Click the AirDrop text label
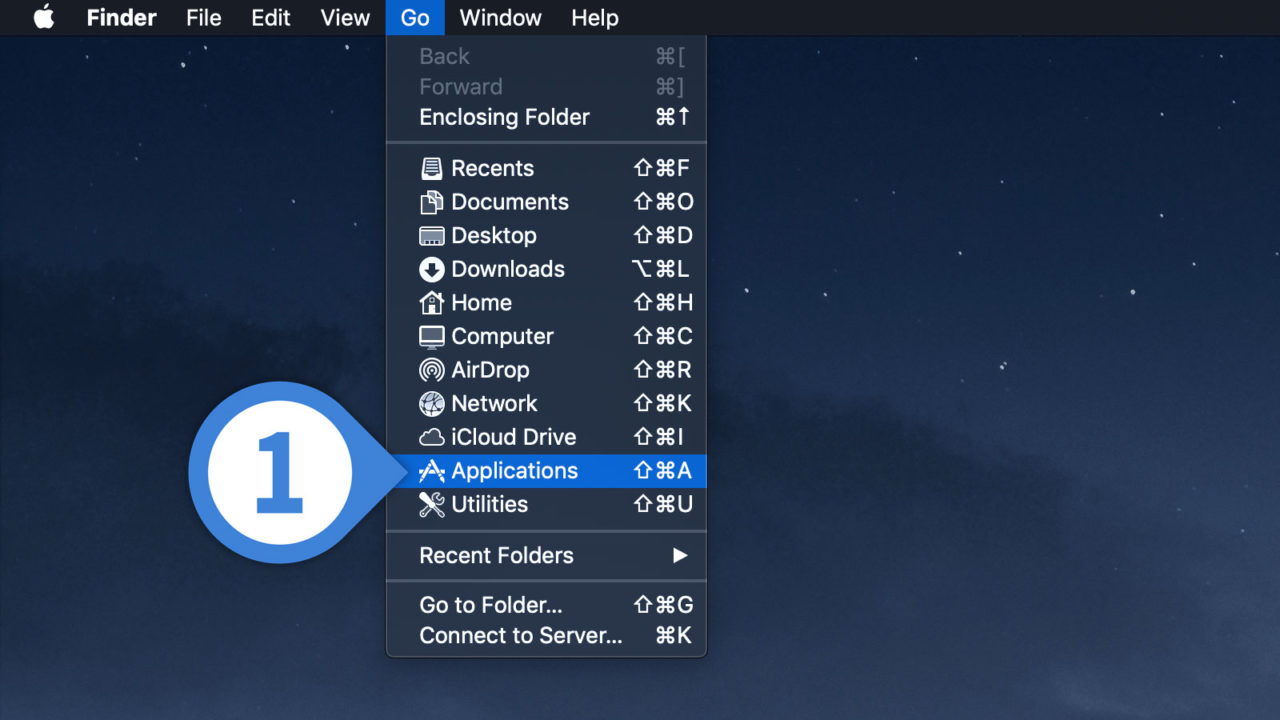This screenshot has width=1280, height=720. (x=490, y=370)
